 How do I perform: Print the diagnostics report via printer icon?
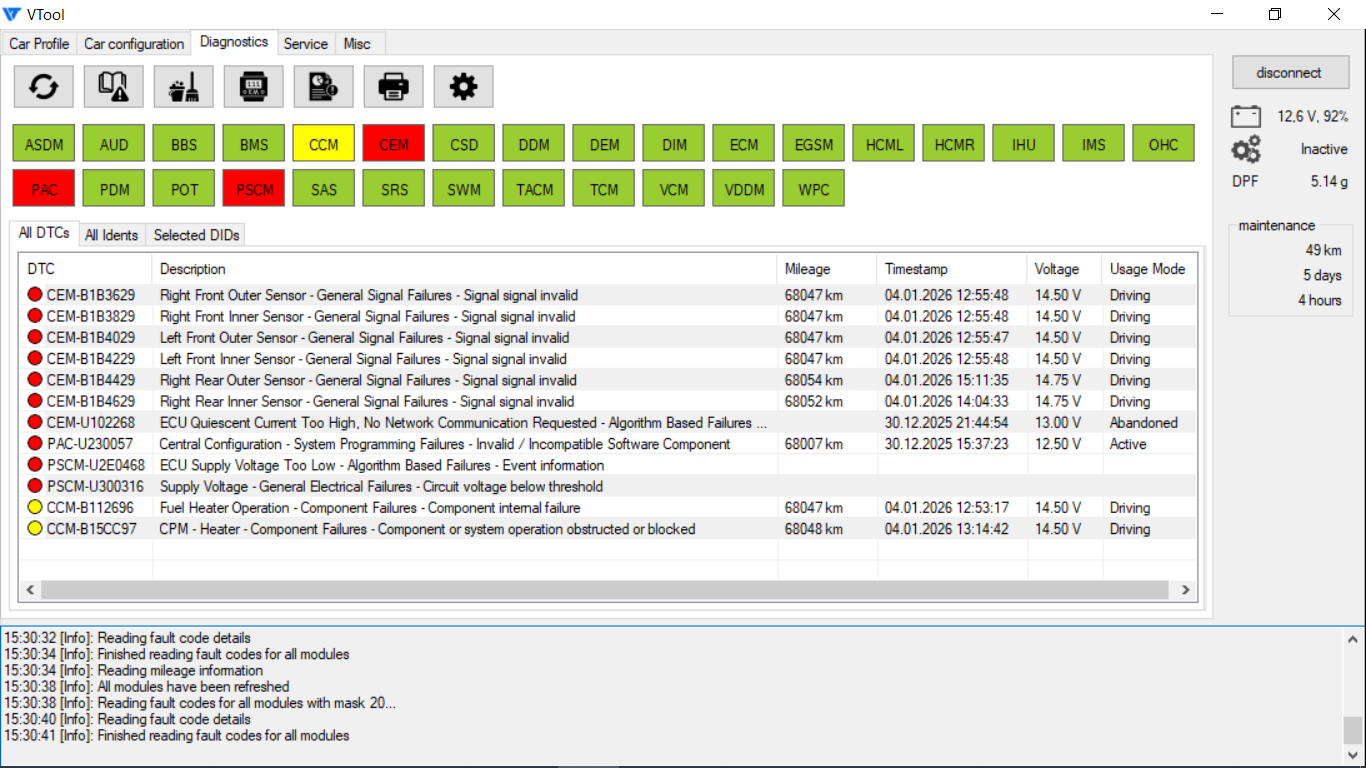(394, 88)
